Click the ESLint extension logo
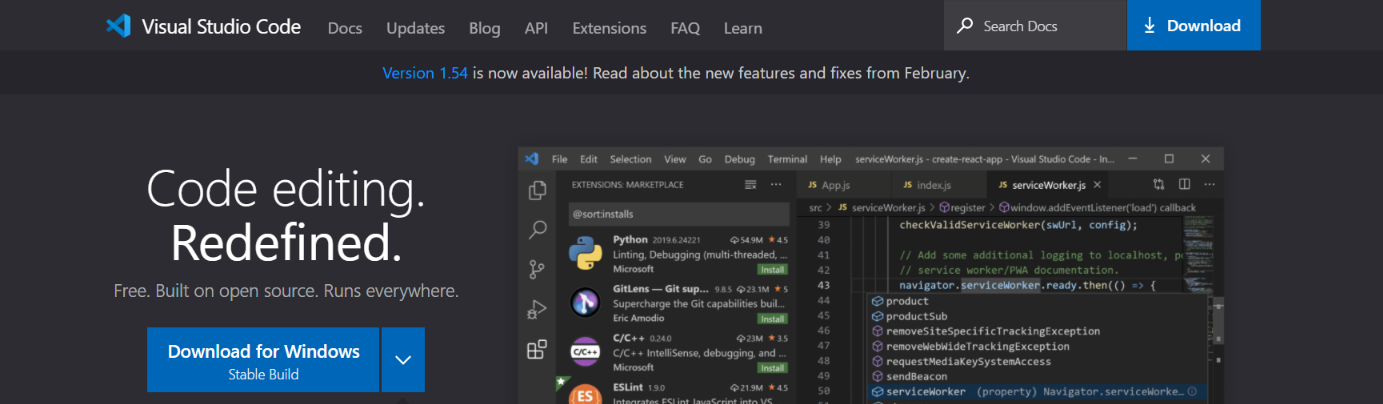The image size is (1383, 404). [585, 396]
